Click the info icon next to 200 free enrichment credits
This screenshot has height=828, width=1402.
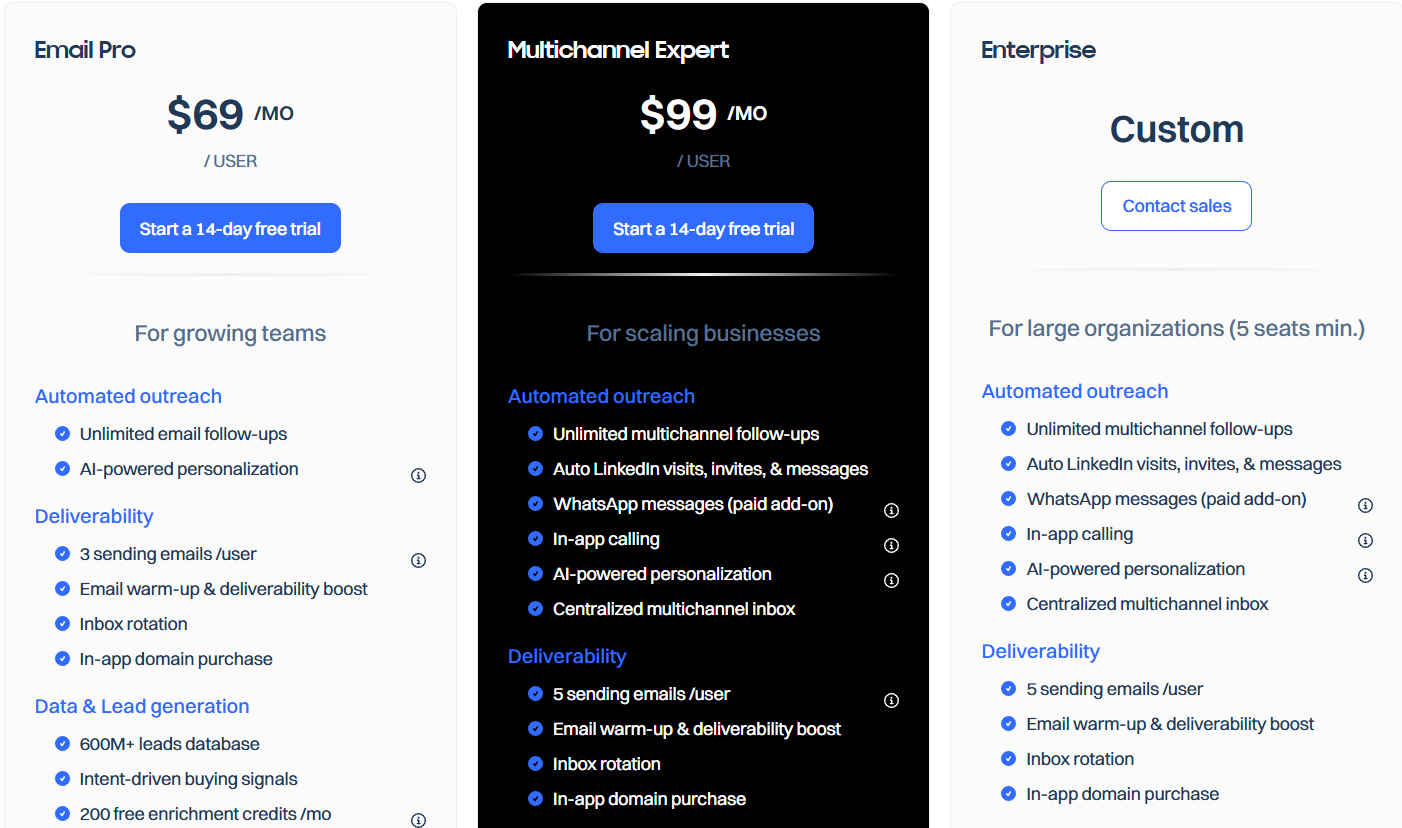(x=418, y=818)
